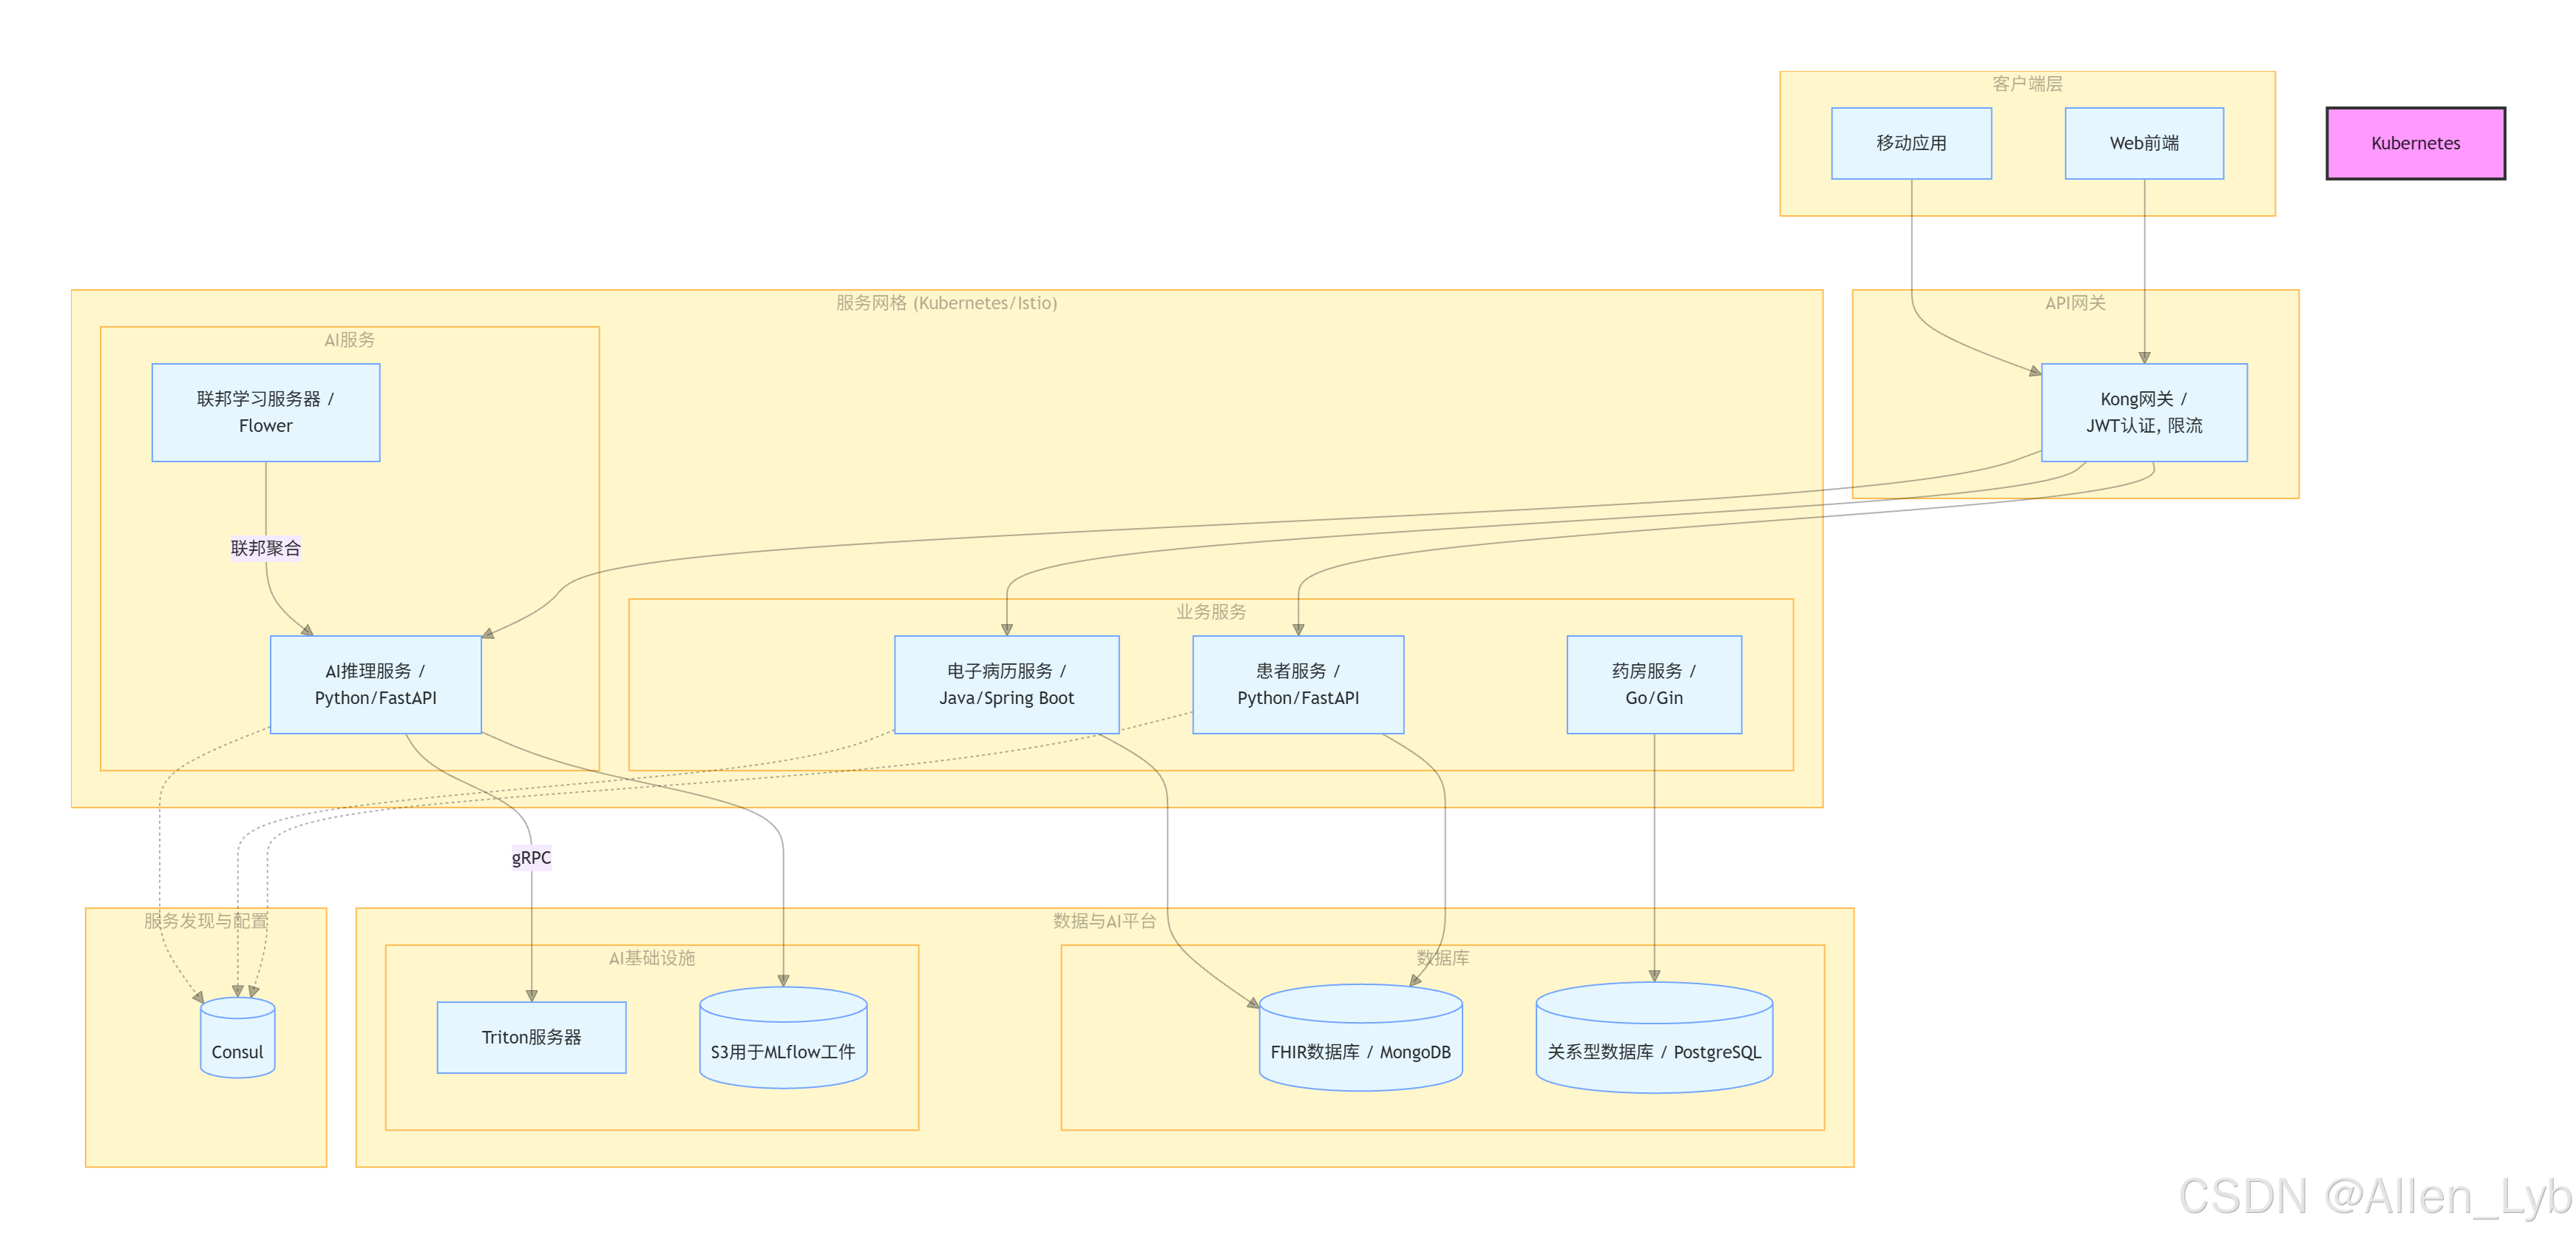The image size is (2576, 1238).
Task: Click the 服务网格 (Kubernetes/Istio) group title
Action: tap(946, 303)
